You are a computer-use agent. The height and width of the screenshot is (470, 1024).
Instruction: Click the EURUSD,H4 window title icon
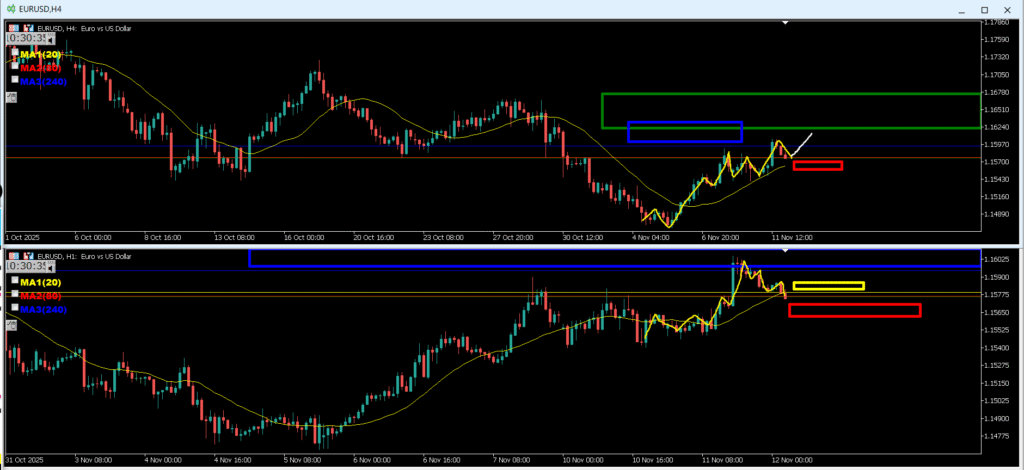[9, 9]
